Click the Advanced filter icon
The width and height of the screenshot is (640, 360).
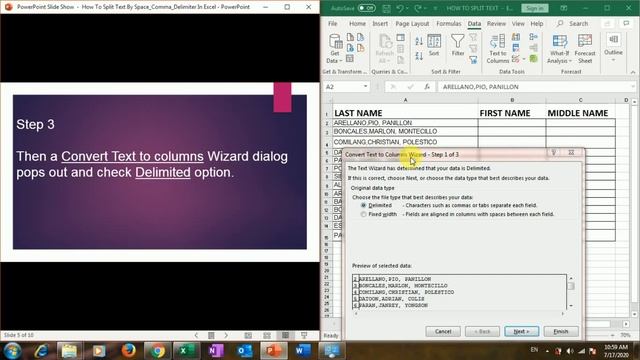point(473,60)
